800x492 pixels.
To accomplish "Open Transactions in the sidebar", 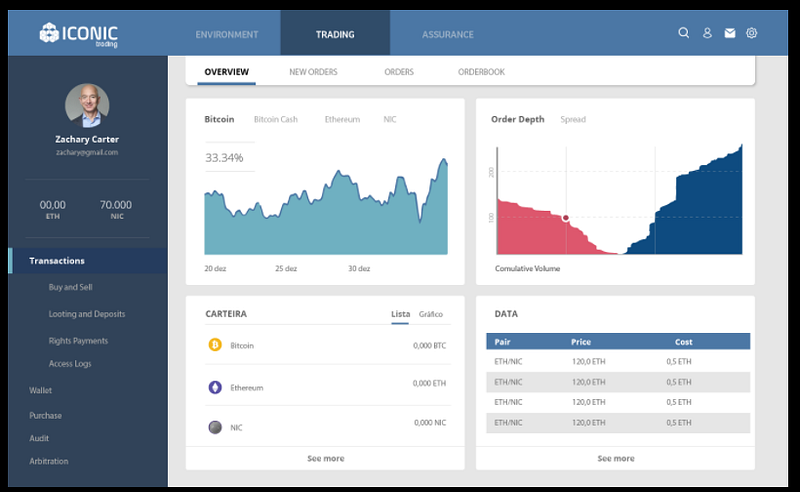I will (x=88, y=261).
